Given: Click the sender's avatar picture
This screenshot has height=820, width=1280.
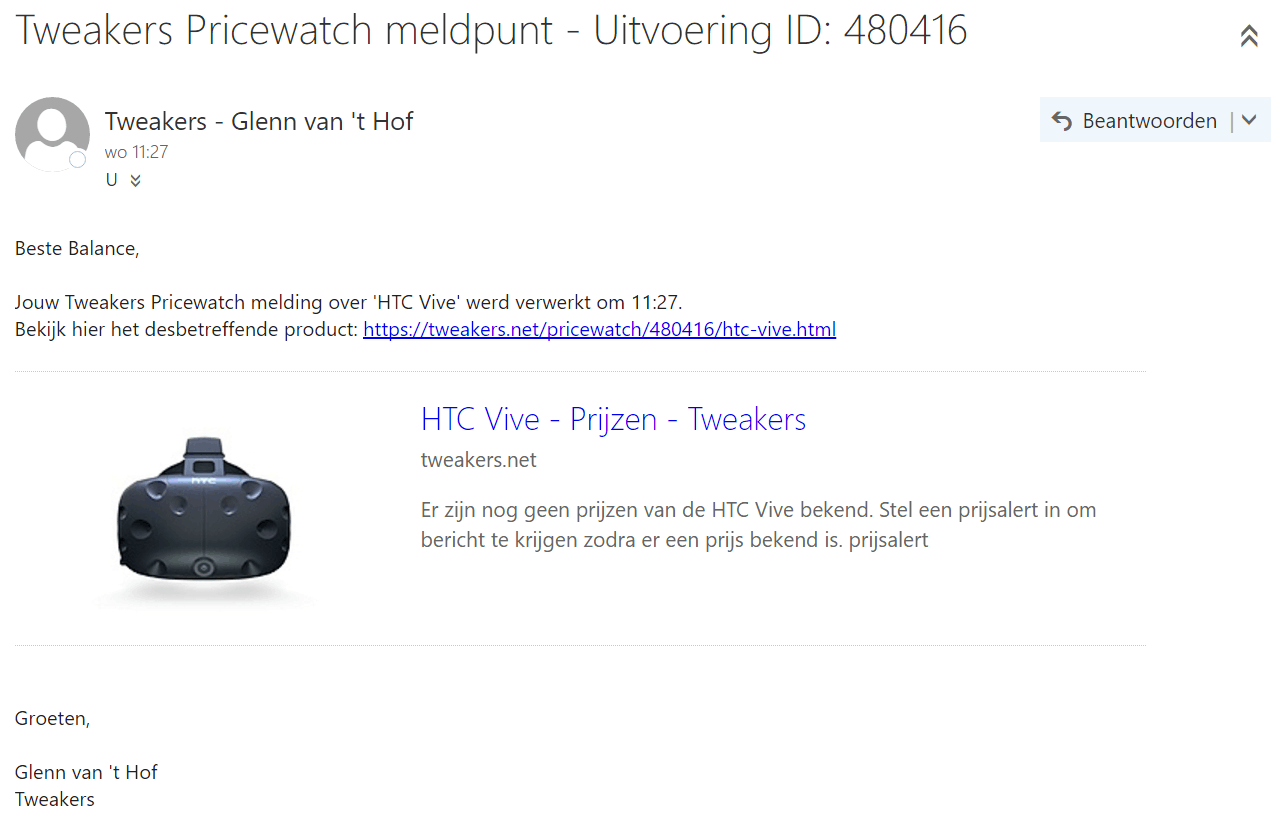Looking at the screenshot, I should (x=52, y=134).
